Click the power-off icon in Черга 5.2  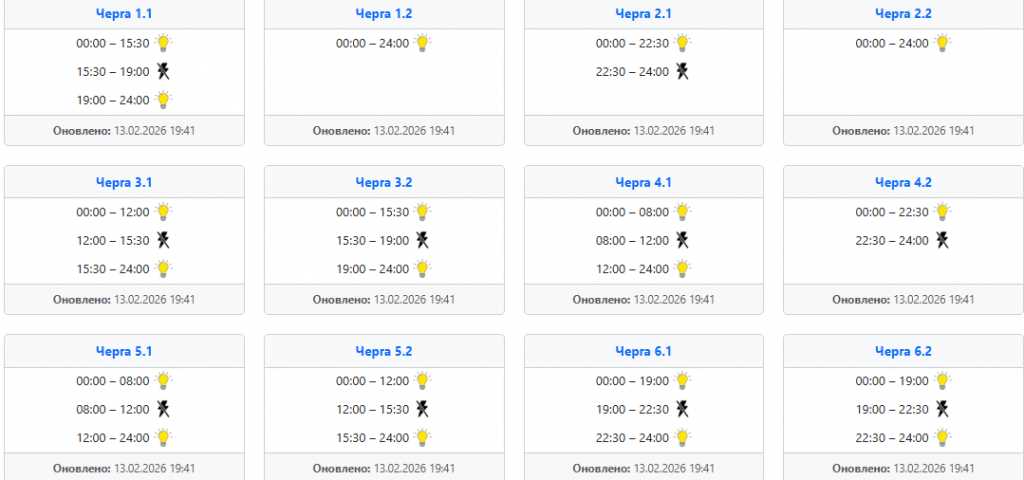(423, 409)
